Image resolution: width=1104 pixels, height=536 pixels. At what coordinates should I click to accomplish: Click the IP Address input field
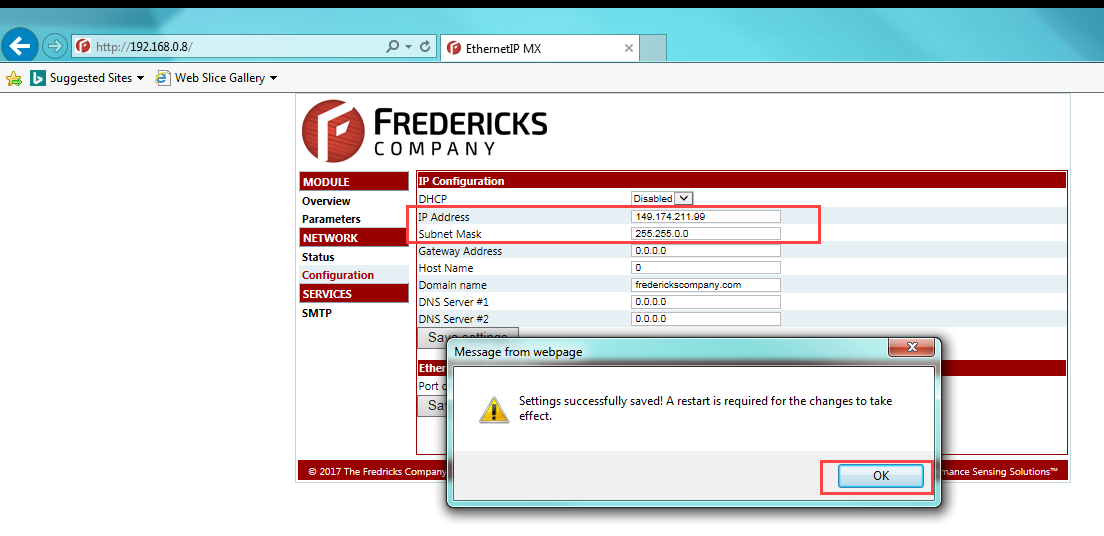(x=706, y=217)
